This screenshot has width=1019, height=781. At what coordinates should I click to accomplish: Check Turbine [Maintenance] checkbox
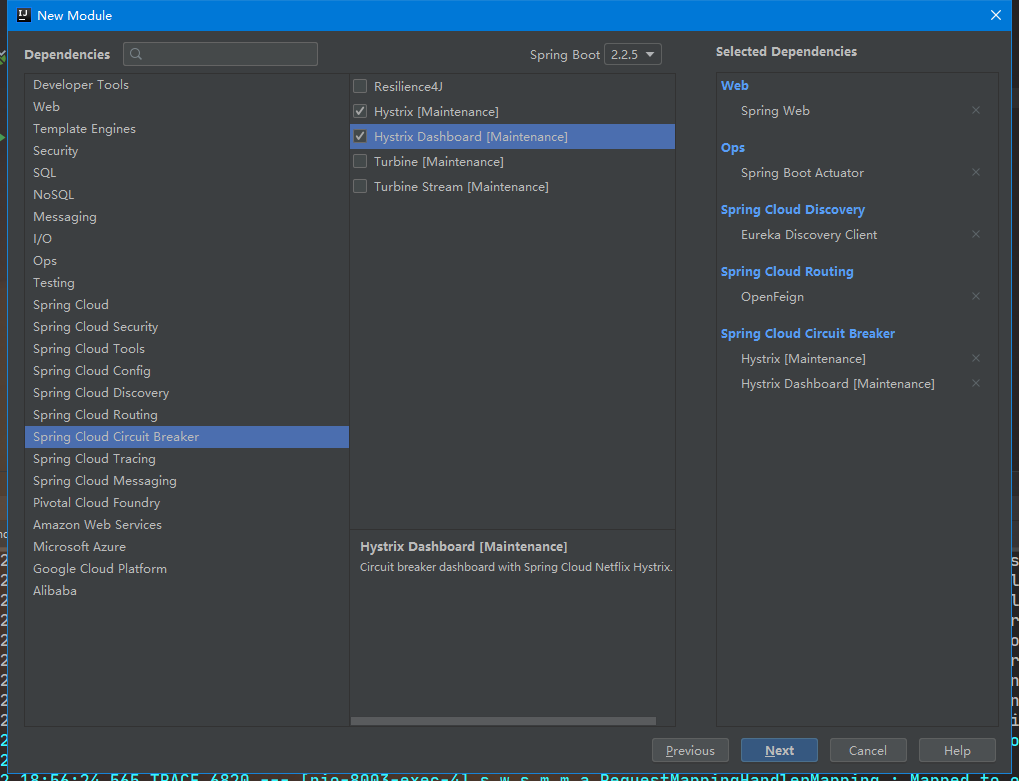pyautogui.click(x=360, y=161)
